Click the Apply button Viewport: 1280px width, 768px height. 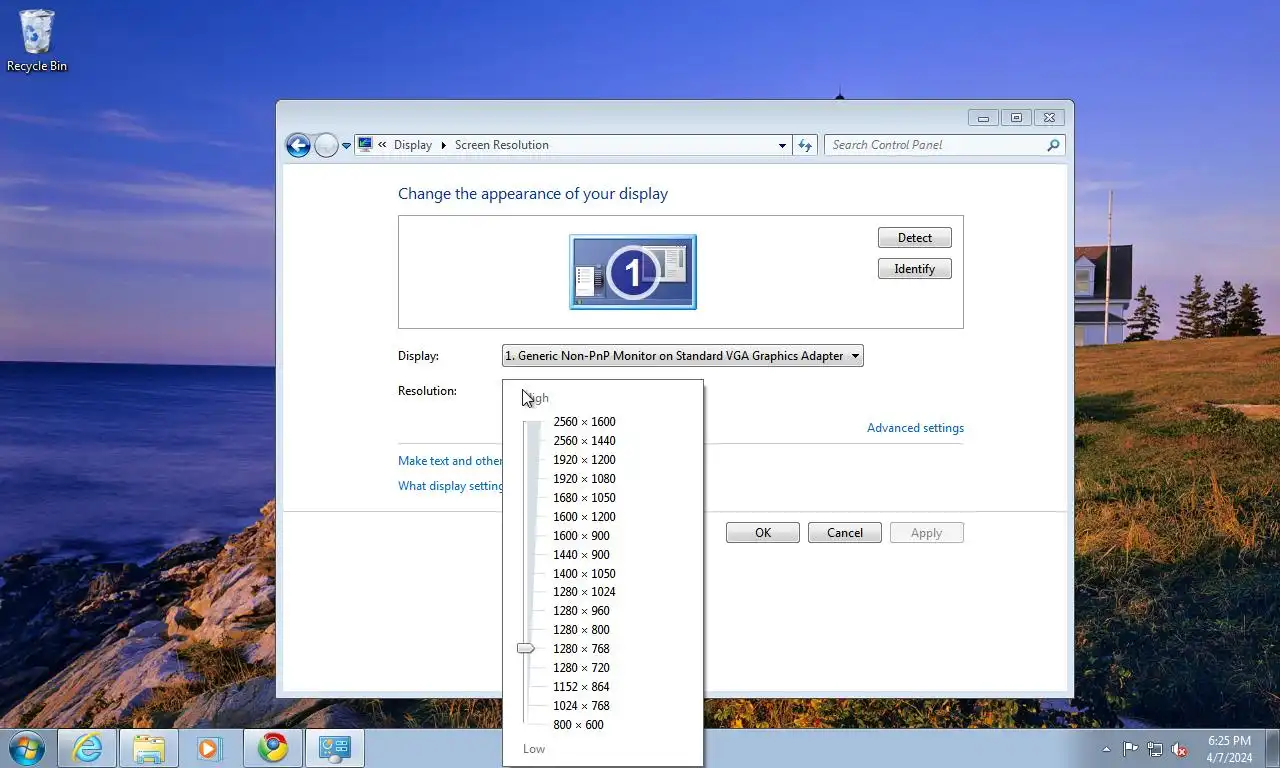coord(927,533)
